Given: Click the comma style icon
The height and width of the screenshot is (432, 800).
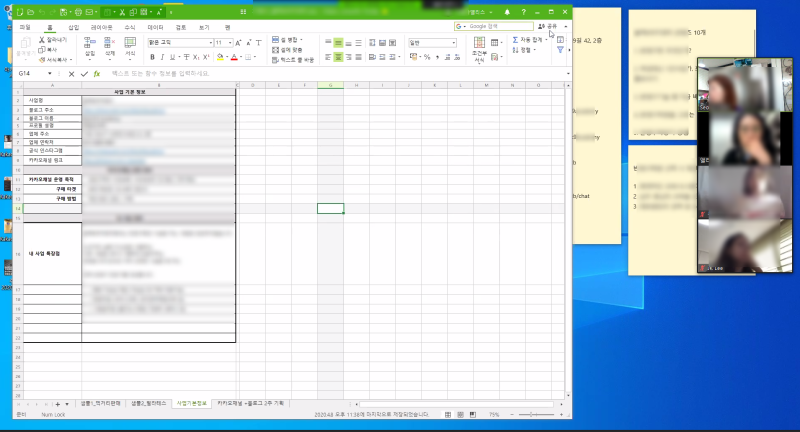Looking at the screenshot, I should (437, 57).
